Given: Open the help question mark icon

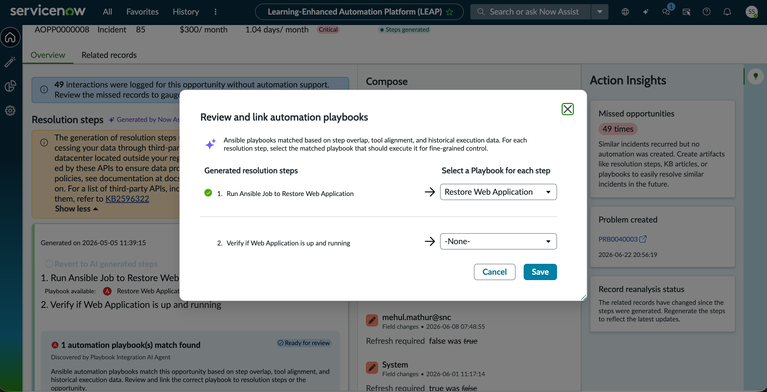Looking at the screenshot, I should click(706, 12).
